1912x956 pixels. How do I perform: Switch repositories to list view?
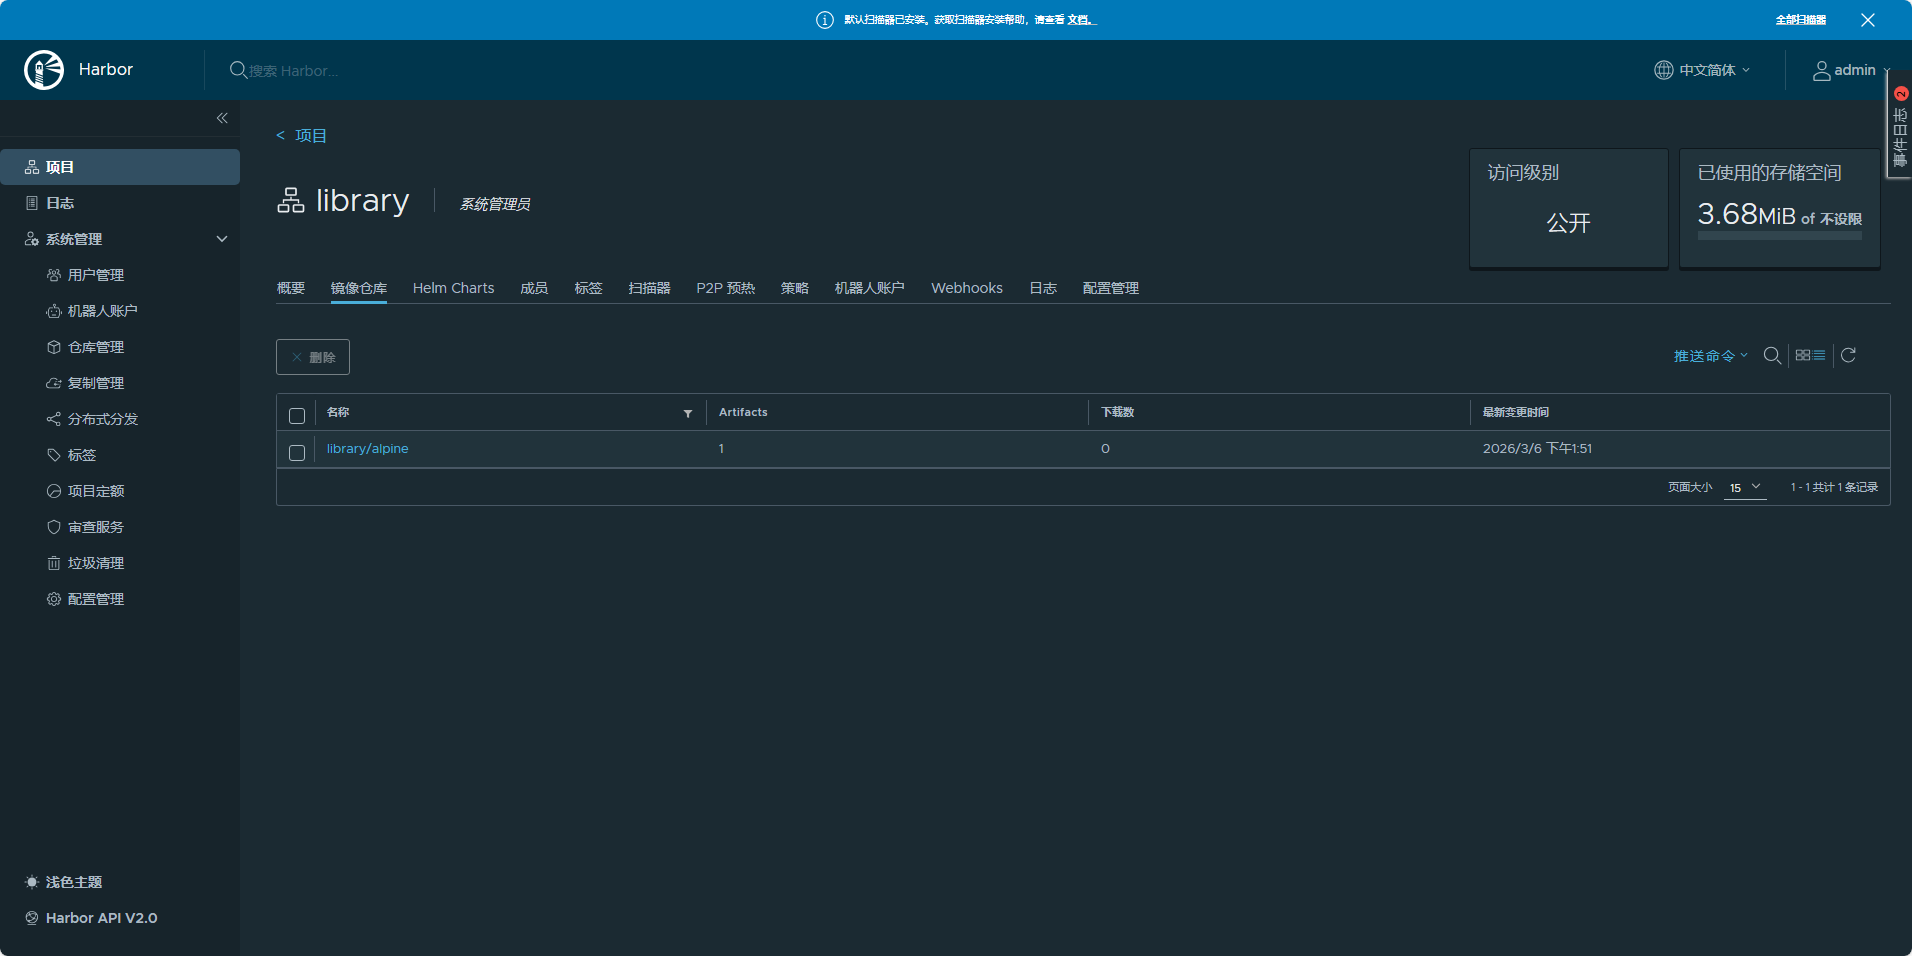click(1819, 355)
